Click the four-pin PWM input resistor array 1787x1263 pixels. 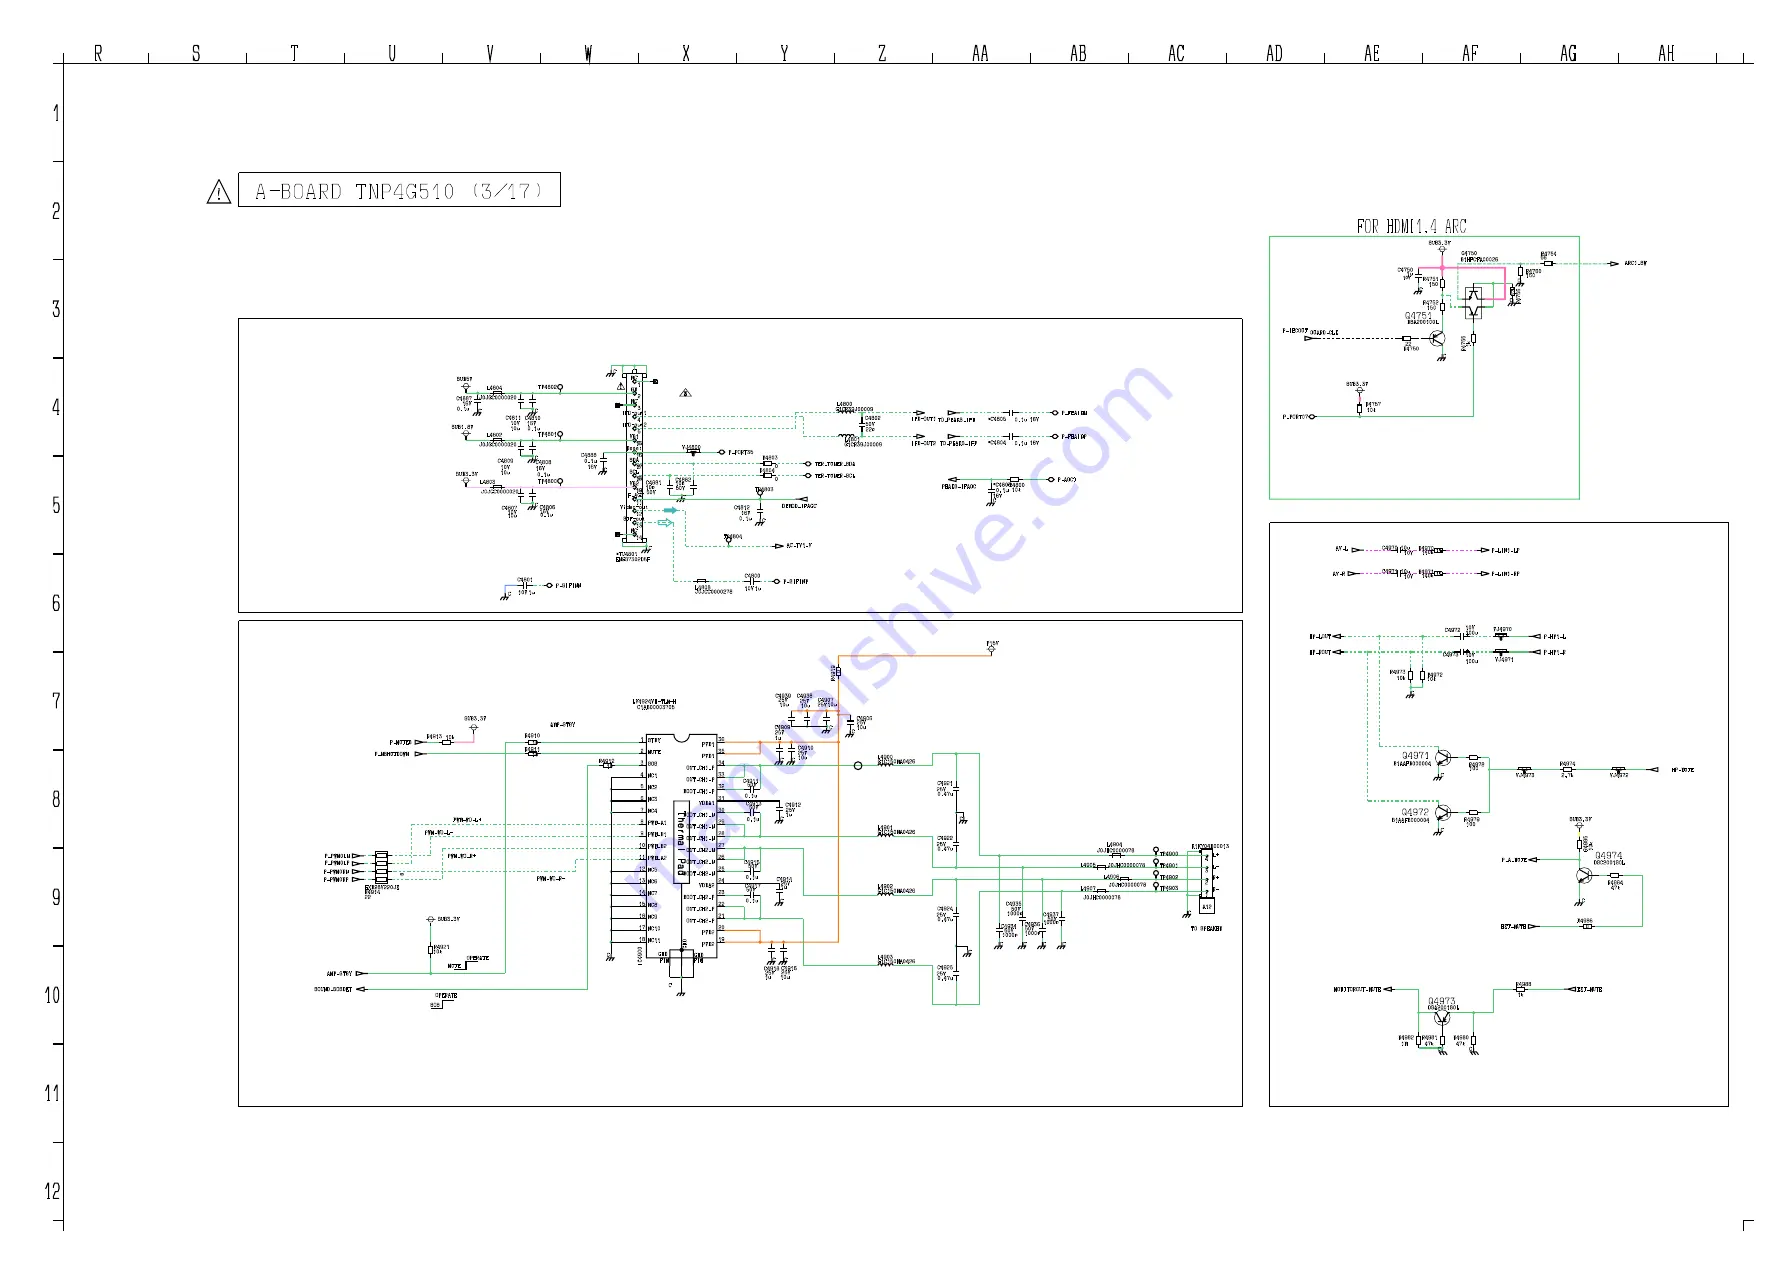tap(381, 868)
